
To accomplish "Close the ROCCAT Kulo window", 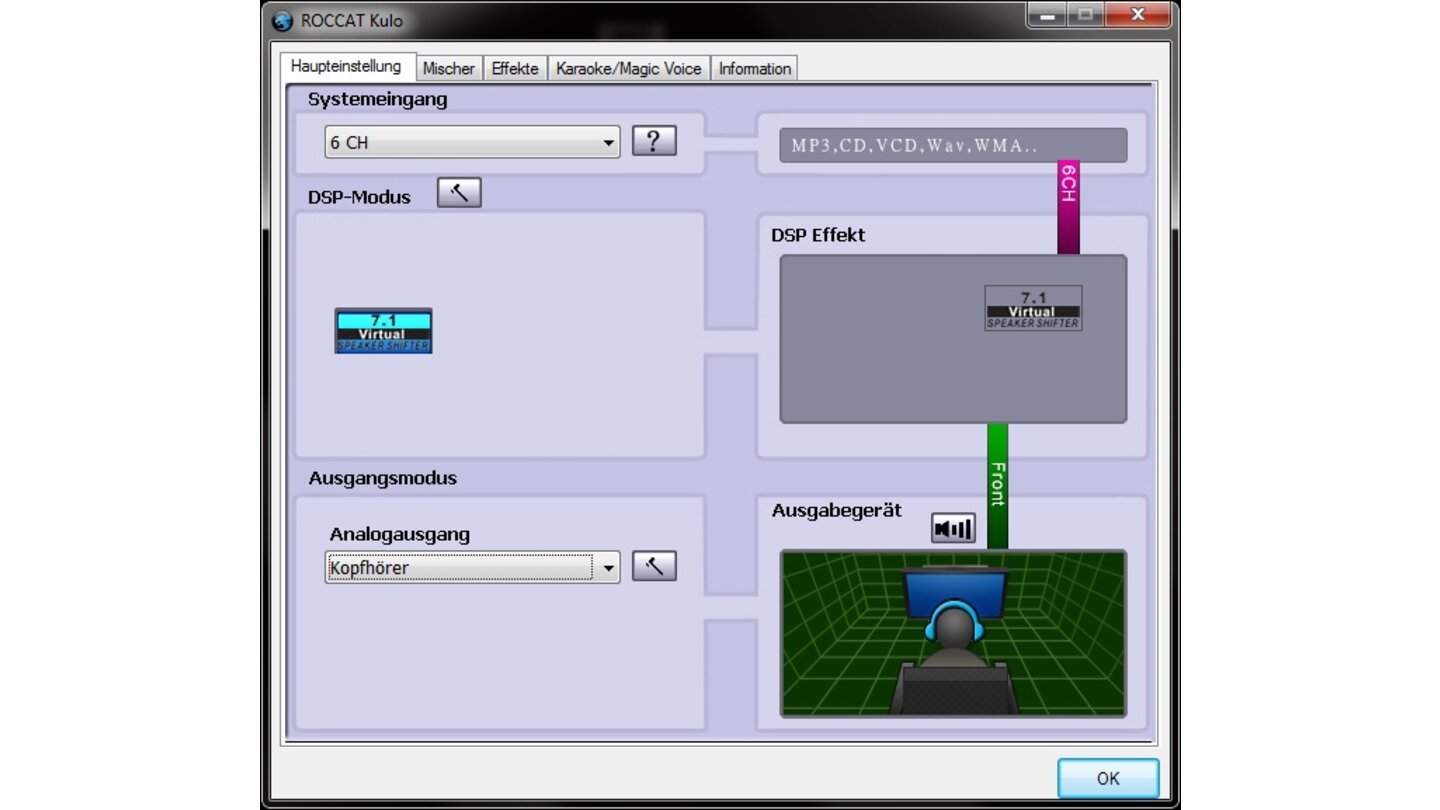I will [1137, 16].
